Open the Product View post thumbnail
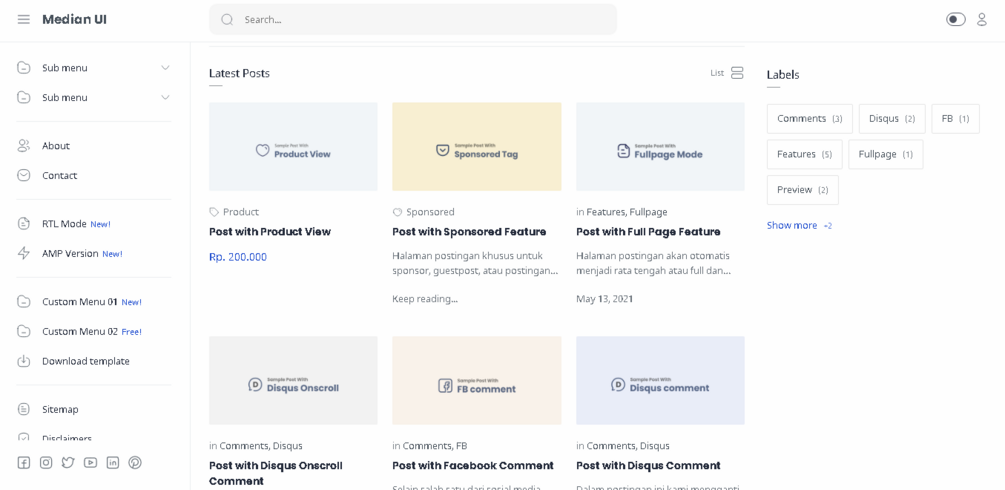Viewport: 1005px width, 490px height. point(293,147)
